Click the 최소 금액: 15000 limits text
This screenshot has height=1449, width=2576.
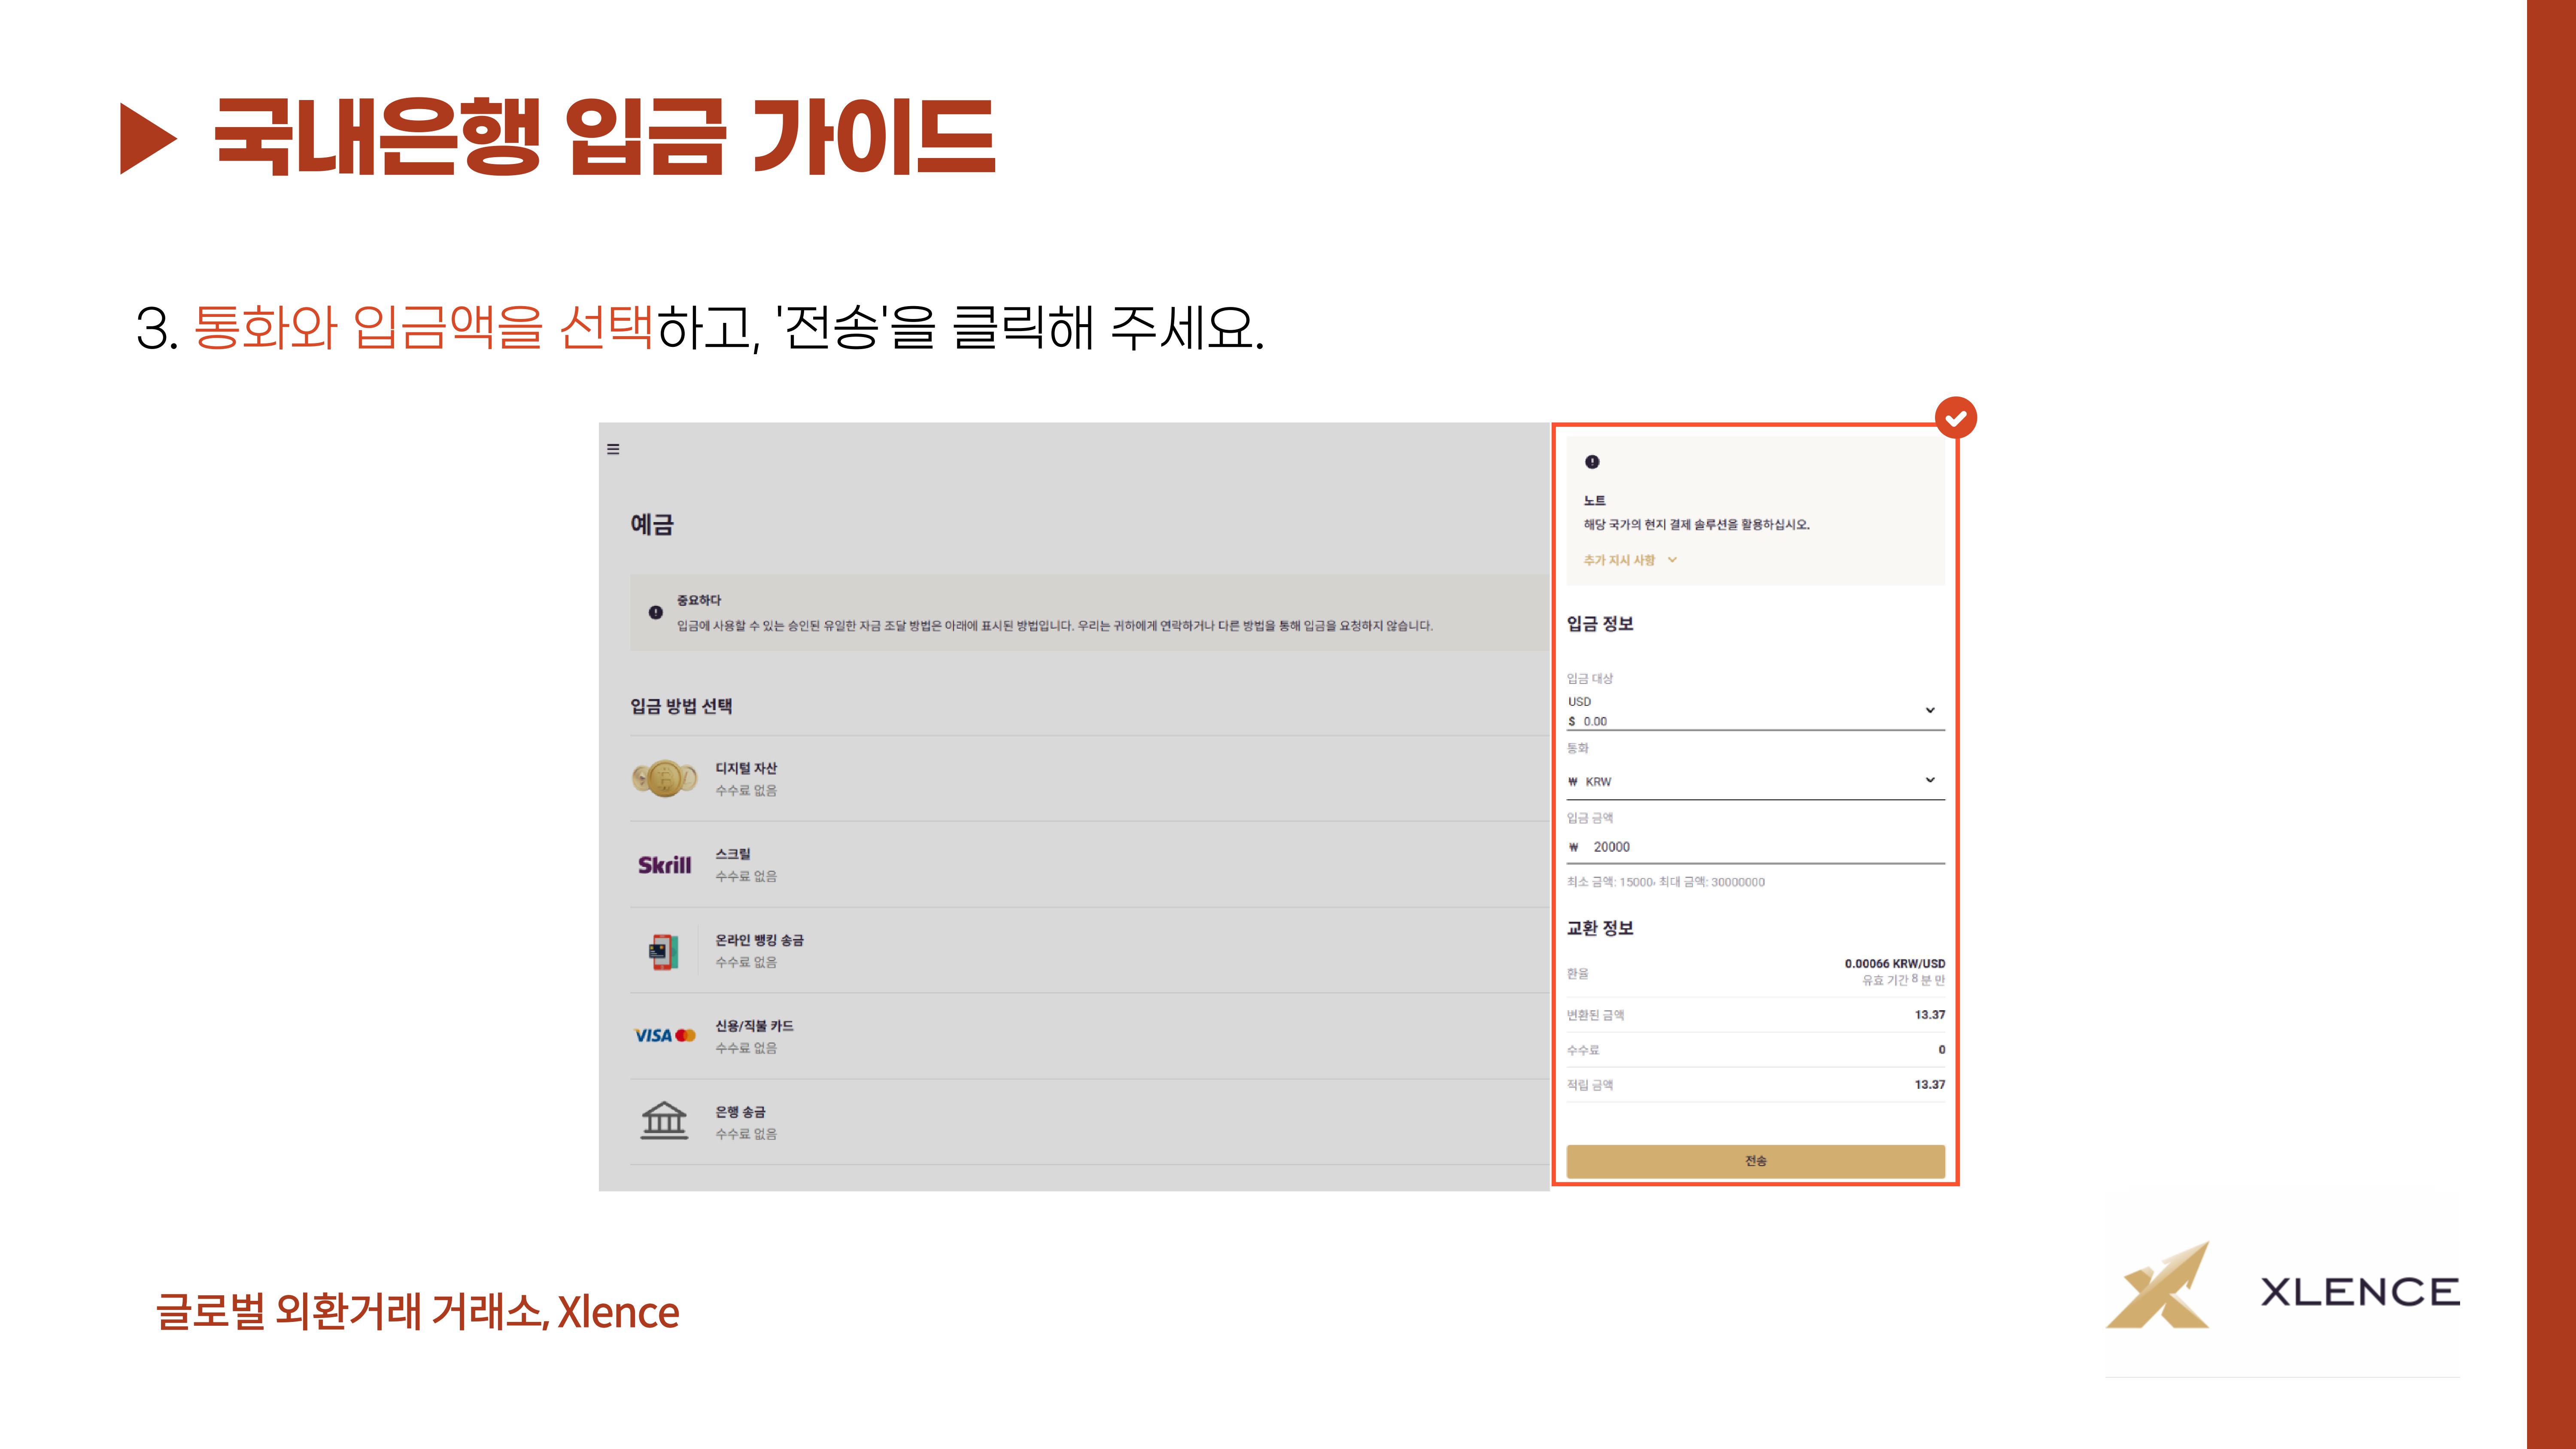1665,882
